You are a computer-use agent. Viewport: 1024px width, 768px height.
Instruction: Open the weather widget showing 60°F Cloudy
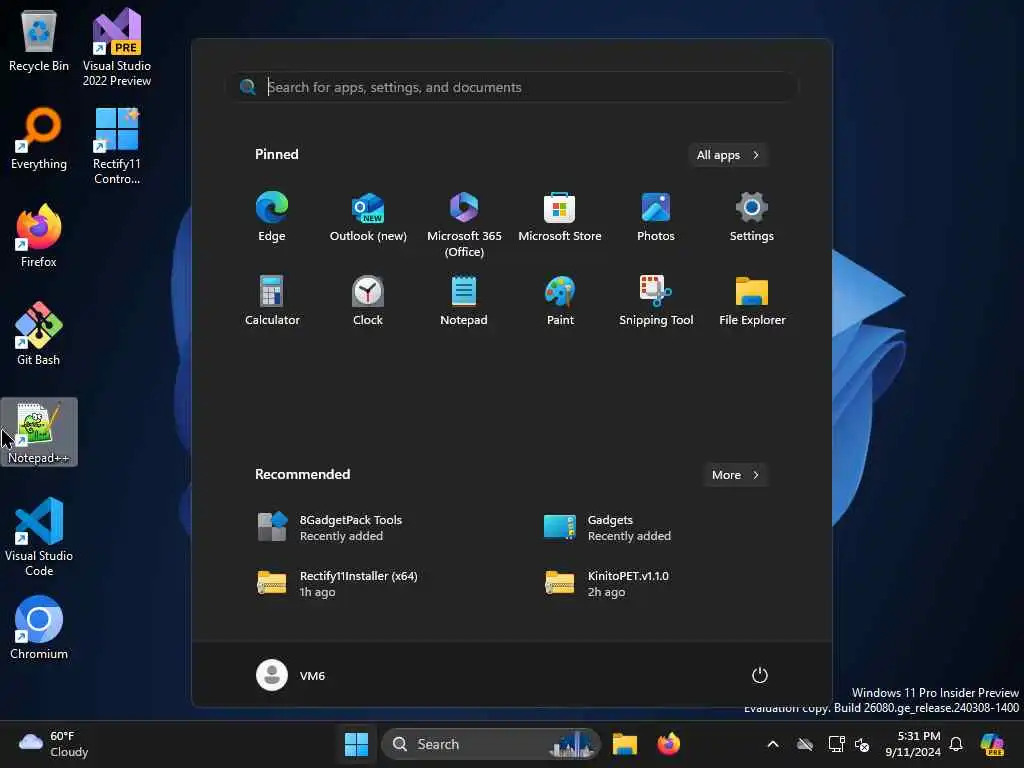coord(54,744)
